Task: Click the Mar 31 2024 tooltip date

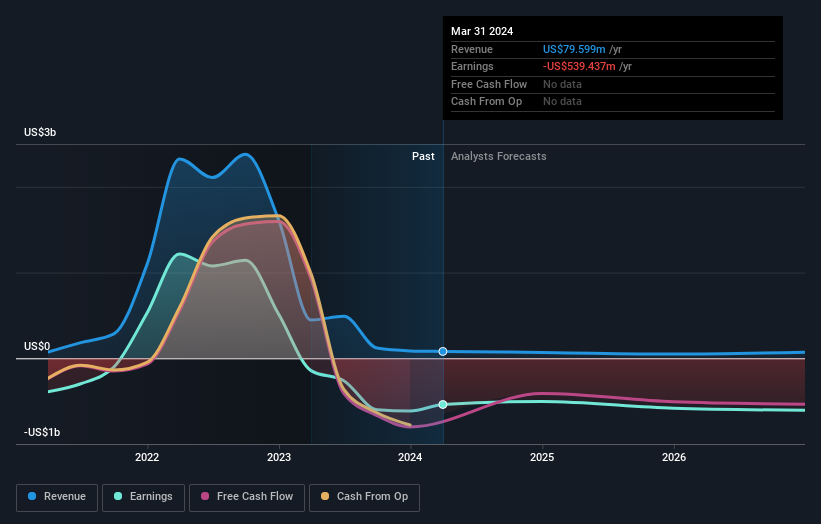Action: click(482, 31)
